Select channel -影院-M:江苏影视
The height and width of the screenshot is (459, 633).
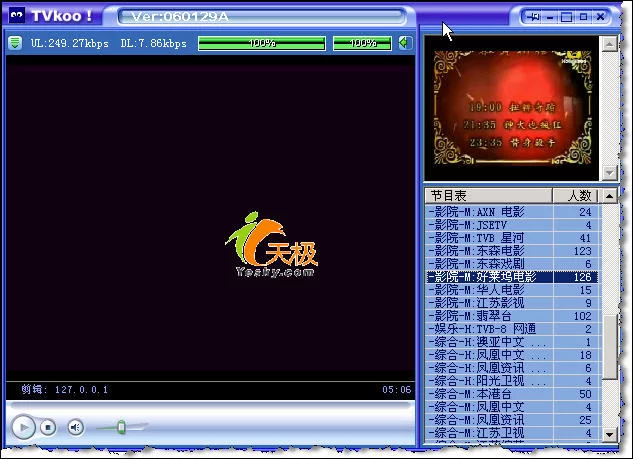(512, 303)
